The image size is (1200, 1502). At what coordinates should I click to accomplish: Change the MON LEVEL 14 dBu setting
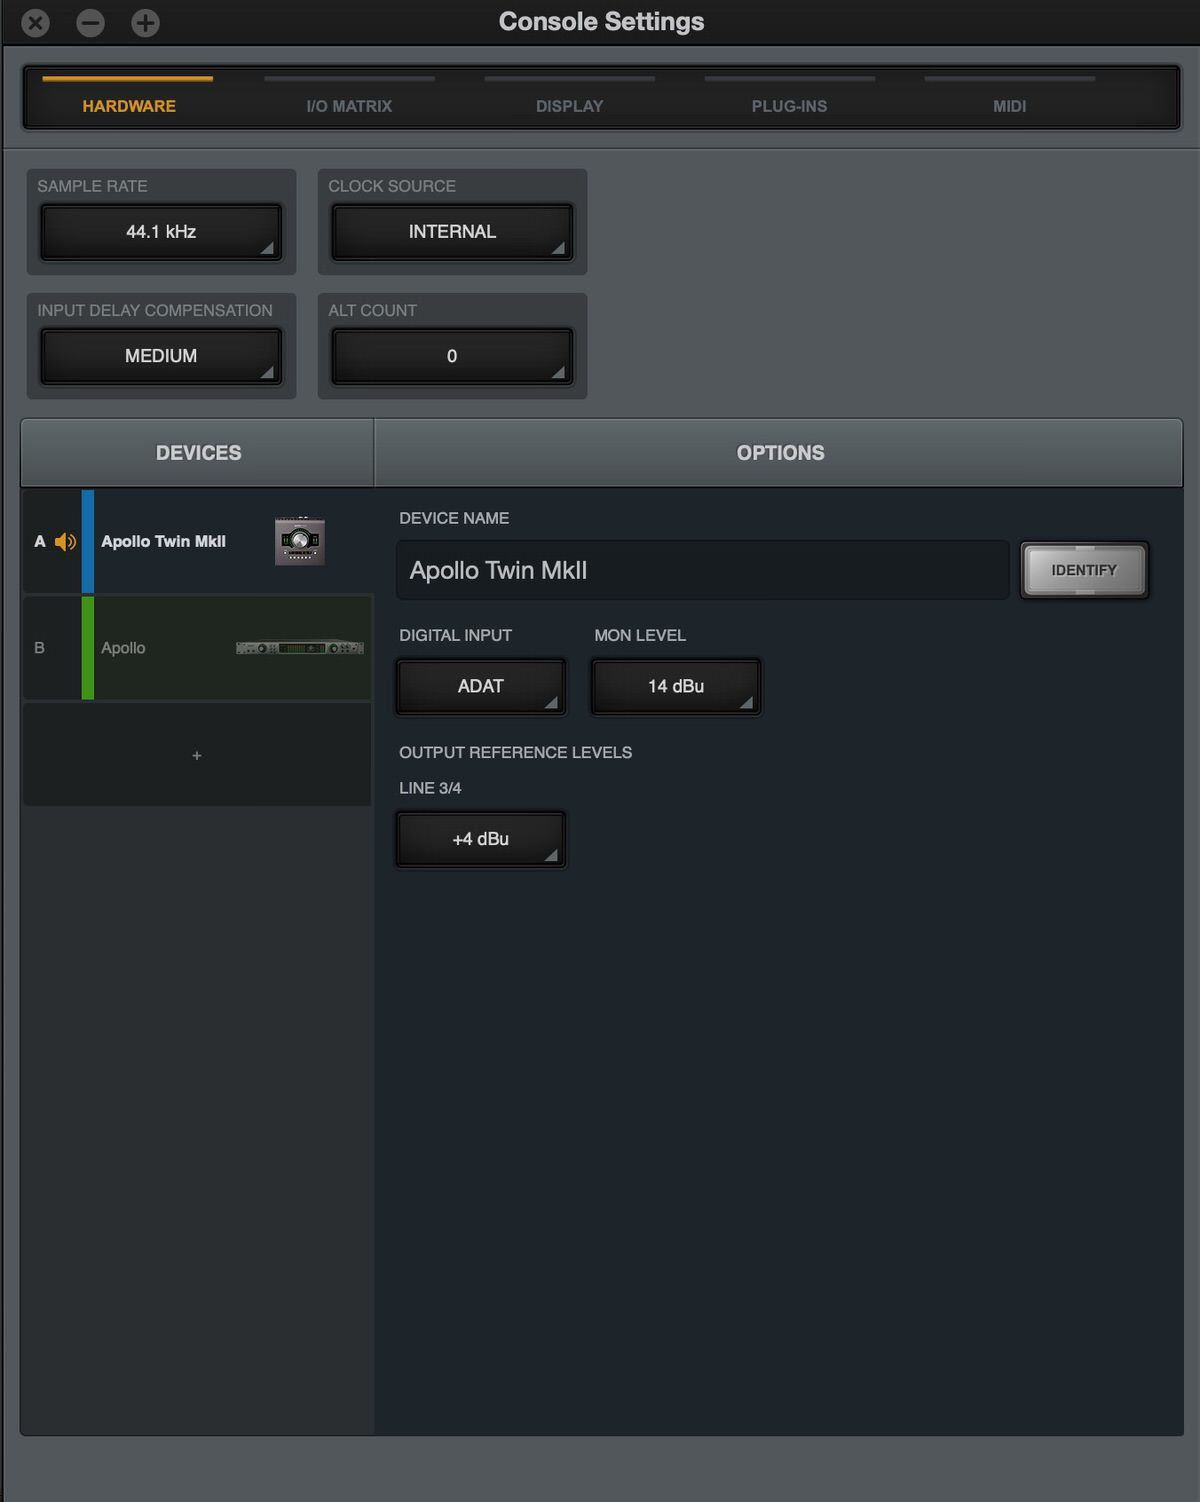[x=676, y=686]
